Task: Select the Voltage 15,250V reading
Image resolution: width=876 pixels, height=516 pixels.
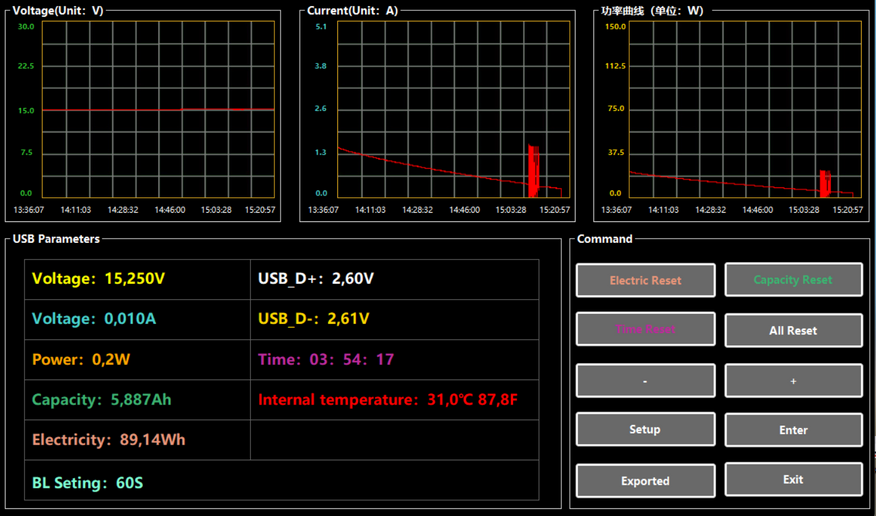Action: coord(98,279)
